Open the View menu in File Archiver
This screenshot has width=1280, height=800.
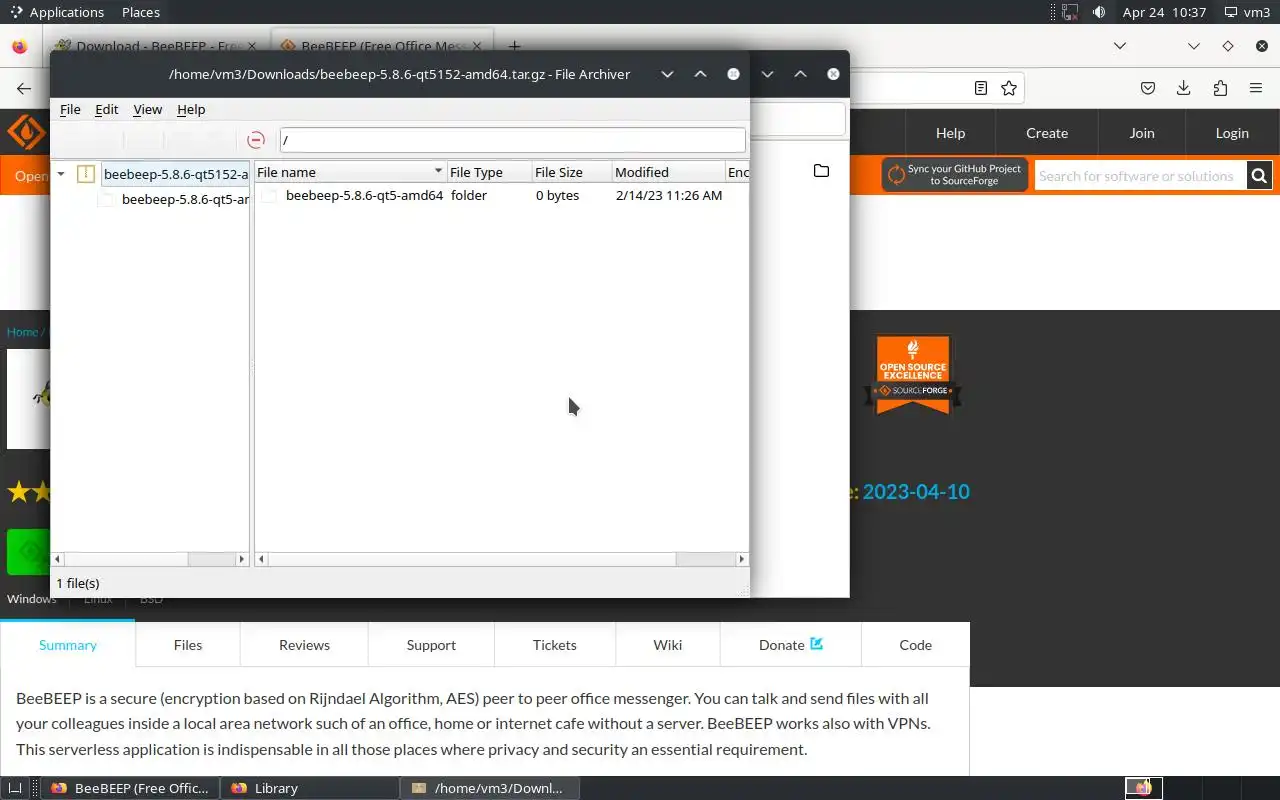(x=147, y=109)
